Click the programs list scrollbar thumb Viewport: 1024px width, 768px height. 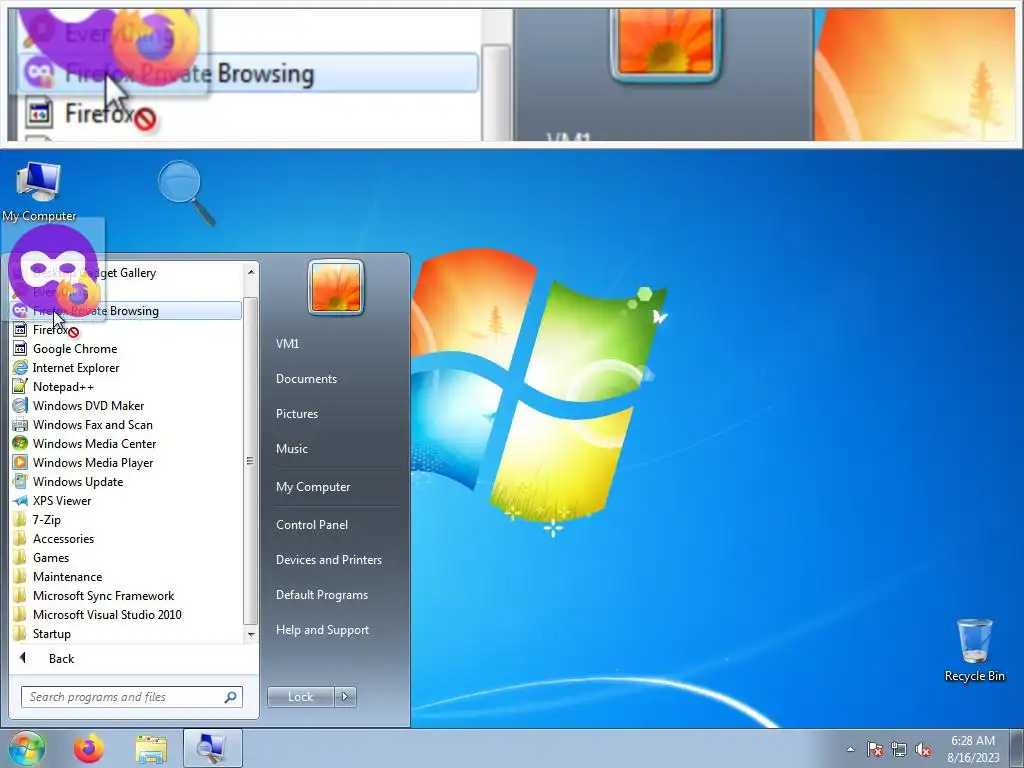pyautogui.click(x=250, y=461)
